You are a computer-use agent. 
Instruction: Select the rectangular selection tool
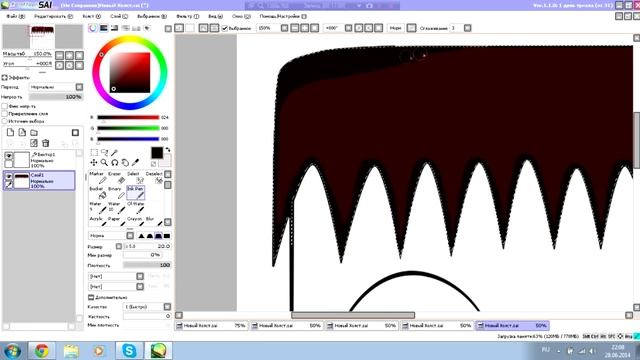[x=94, y=152]
